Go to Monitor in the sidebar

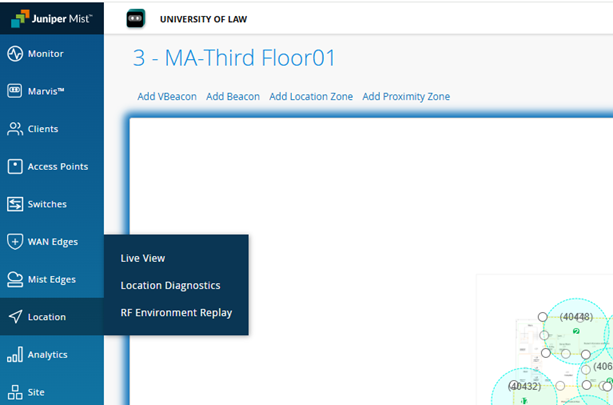(x=46, y=54)
